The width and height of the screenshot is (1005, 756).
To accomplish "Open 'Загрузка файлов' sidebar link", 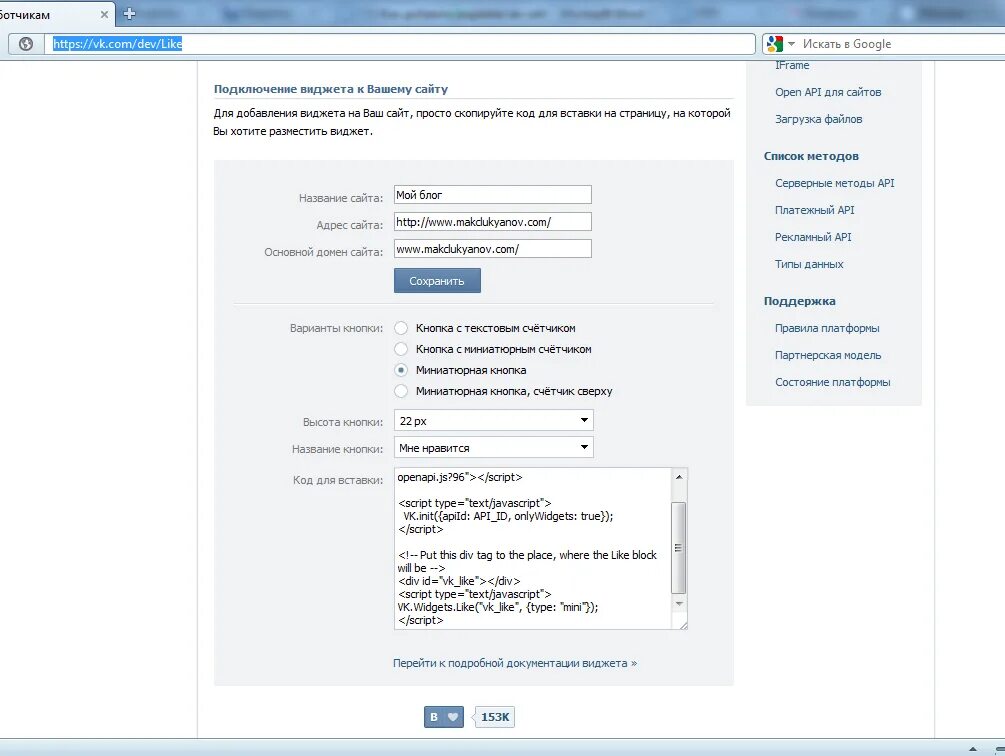I will point(818,119).
